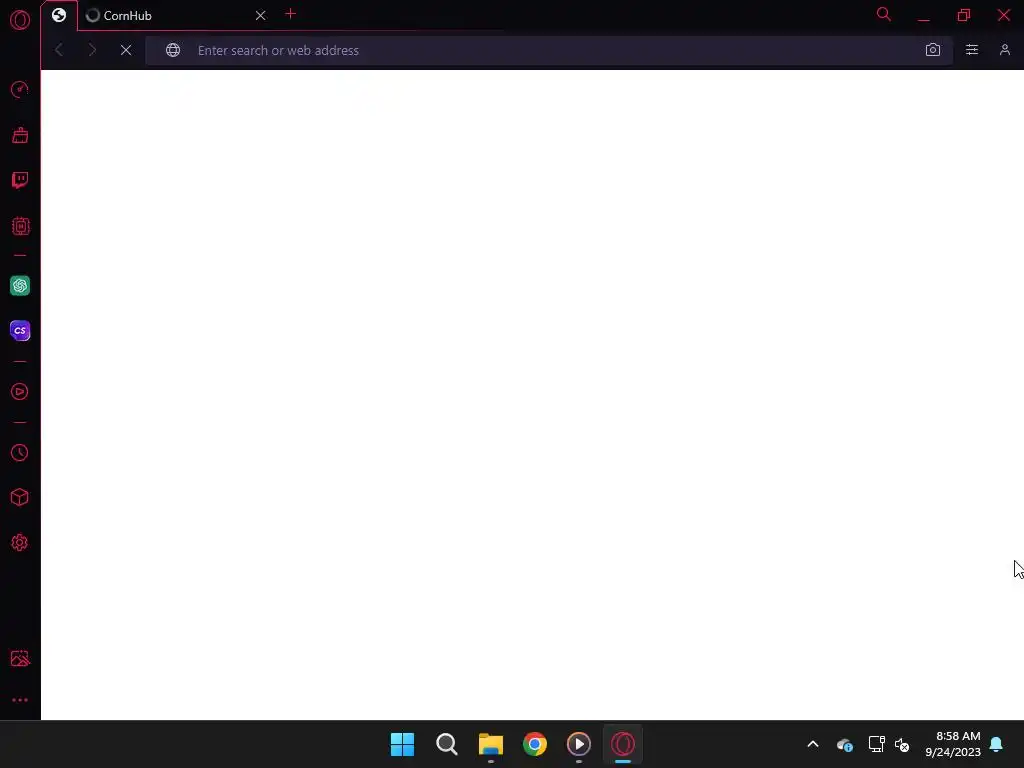Click the GX Corner globe tab icon
The height and width of the screenshot is (768, 1024).
click(59, 15)
